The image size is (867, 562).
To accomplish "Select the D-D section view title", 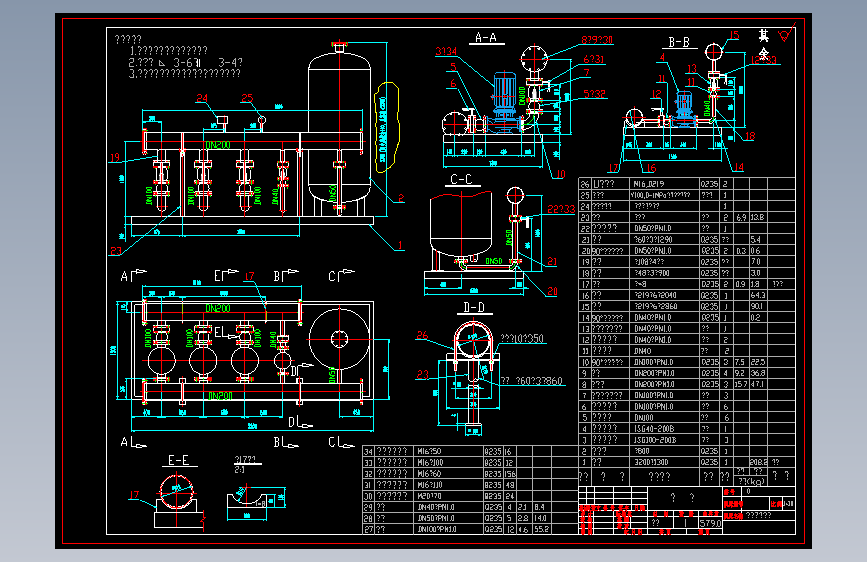I will [x=474, y=308].
